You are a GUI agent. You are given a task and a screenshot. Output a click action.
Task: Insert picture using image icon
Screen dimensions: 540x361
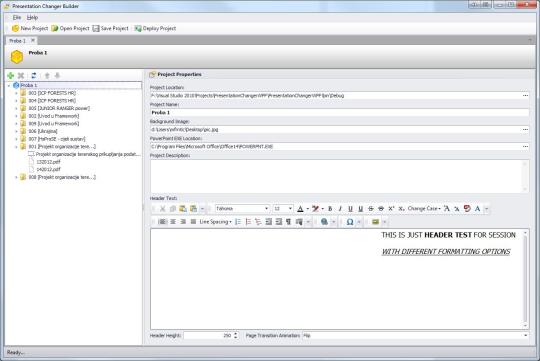(375, 222)
